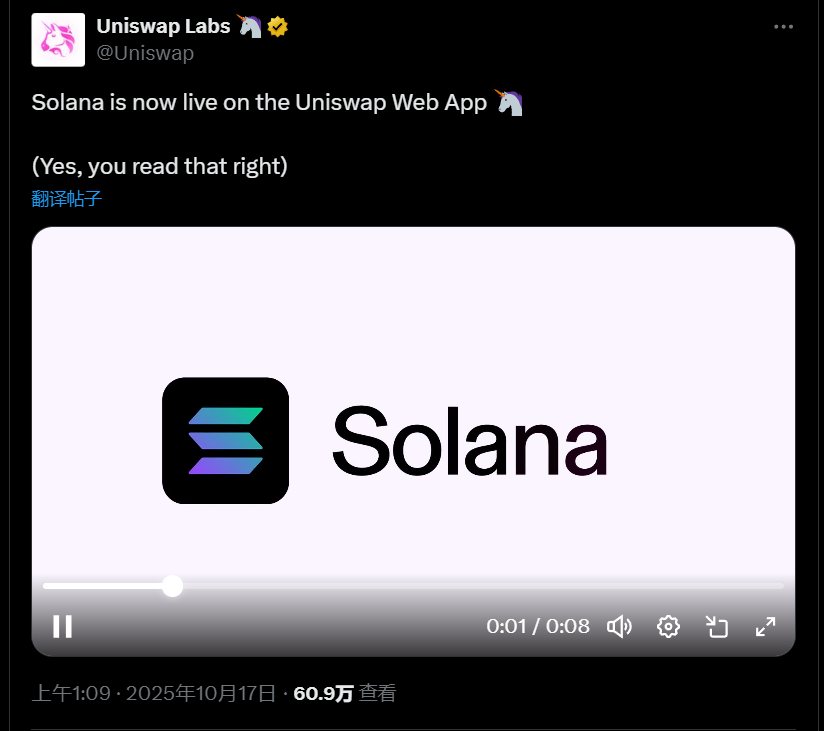Open video settings gear menu
The width and height of the screenshot is (824, 731).
(668, 626)
